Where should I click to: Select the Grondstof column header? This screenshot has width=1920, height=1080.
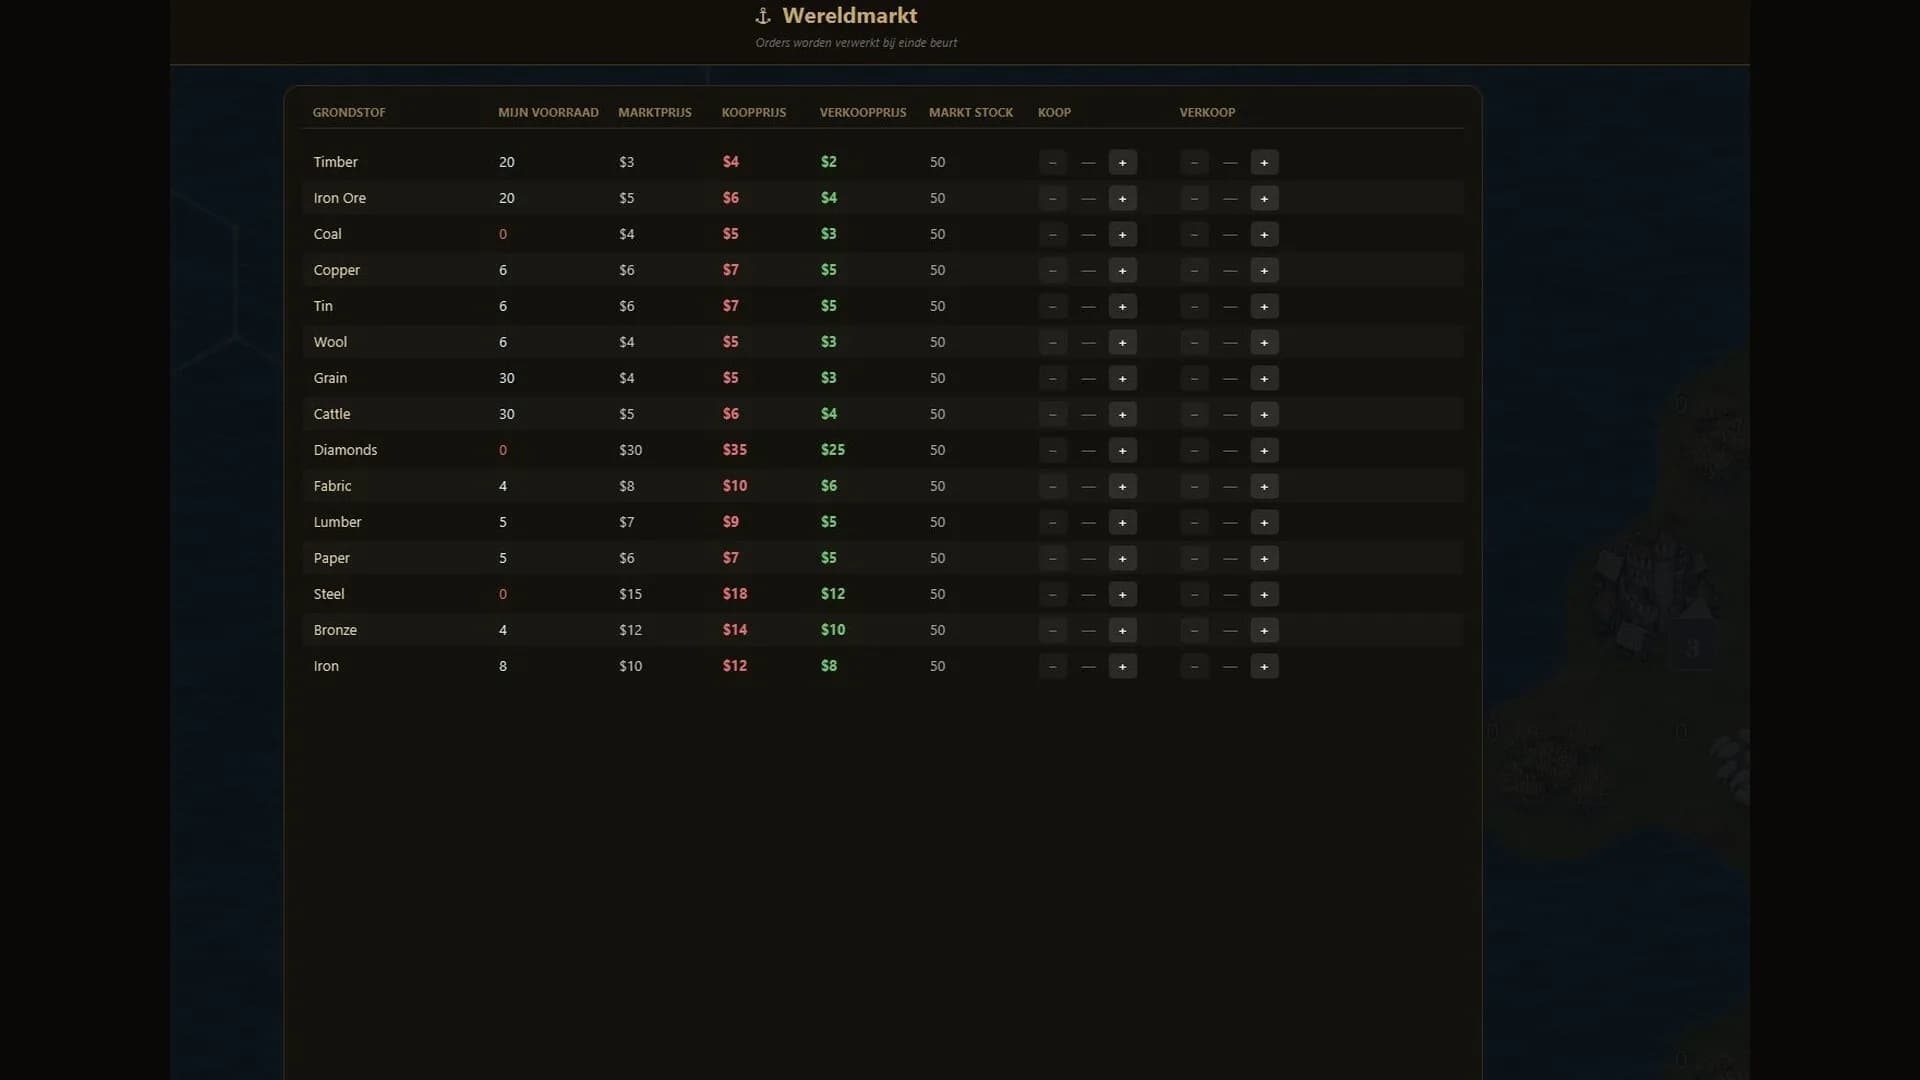tap(349, 112)
